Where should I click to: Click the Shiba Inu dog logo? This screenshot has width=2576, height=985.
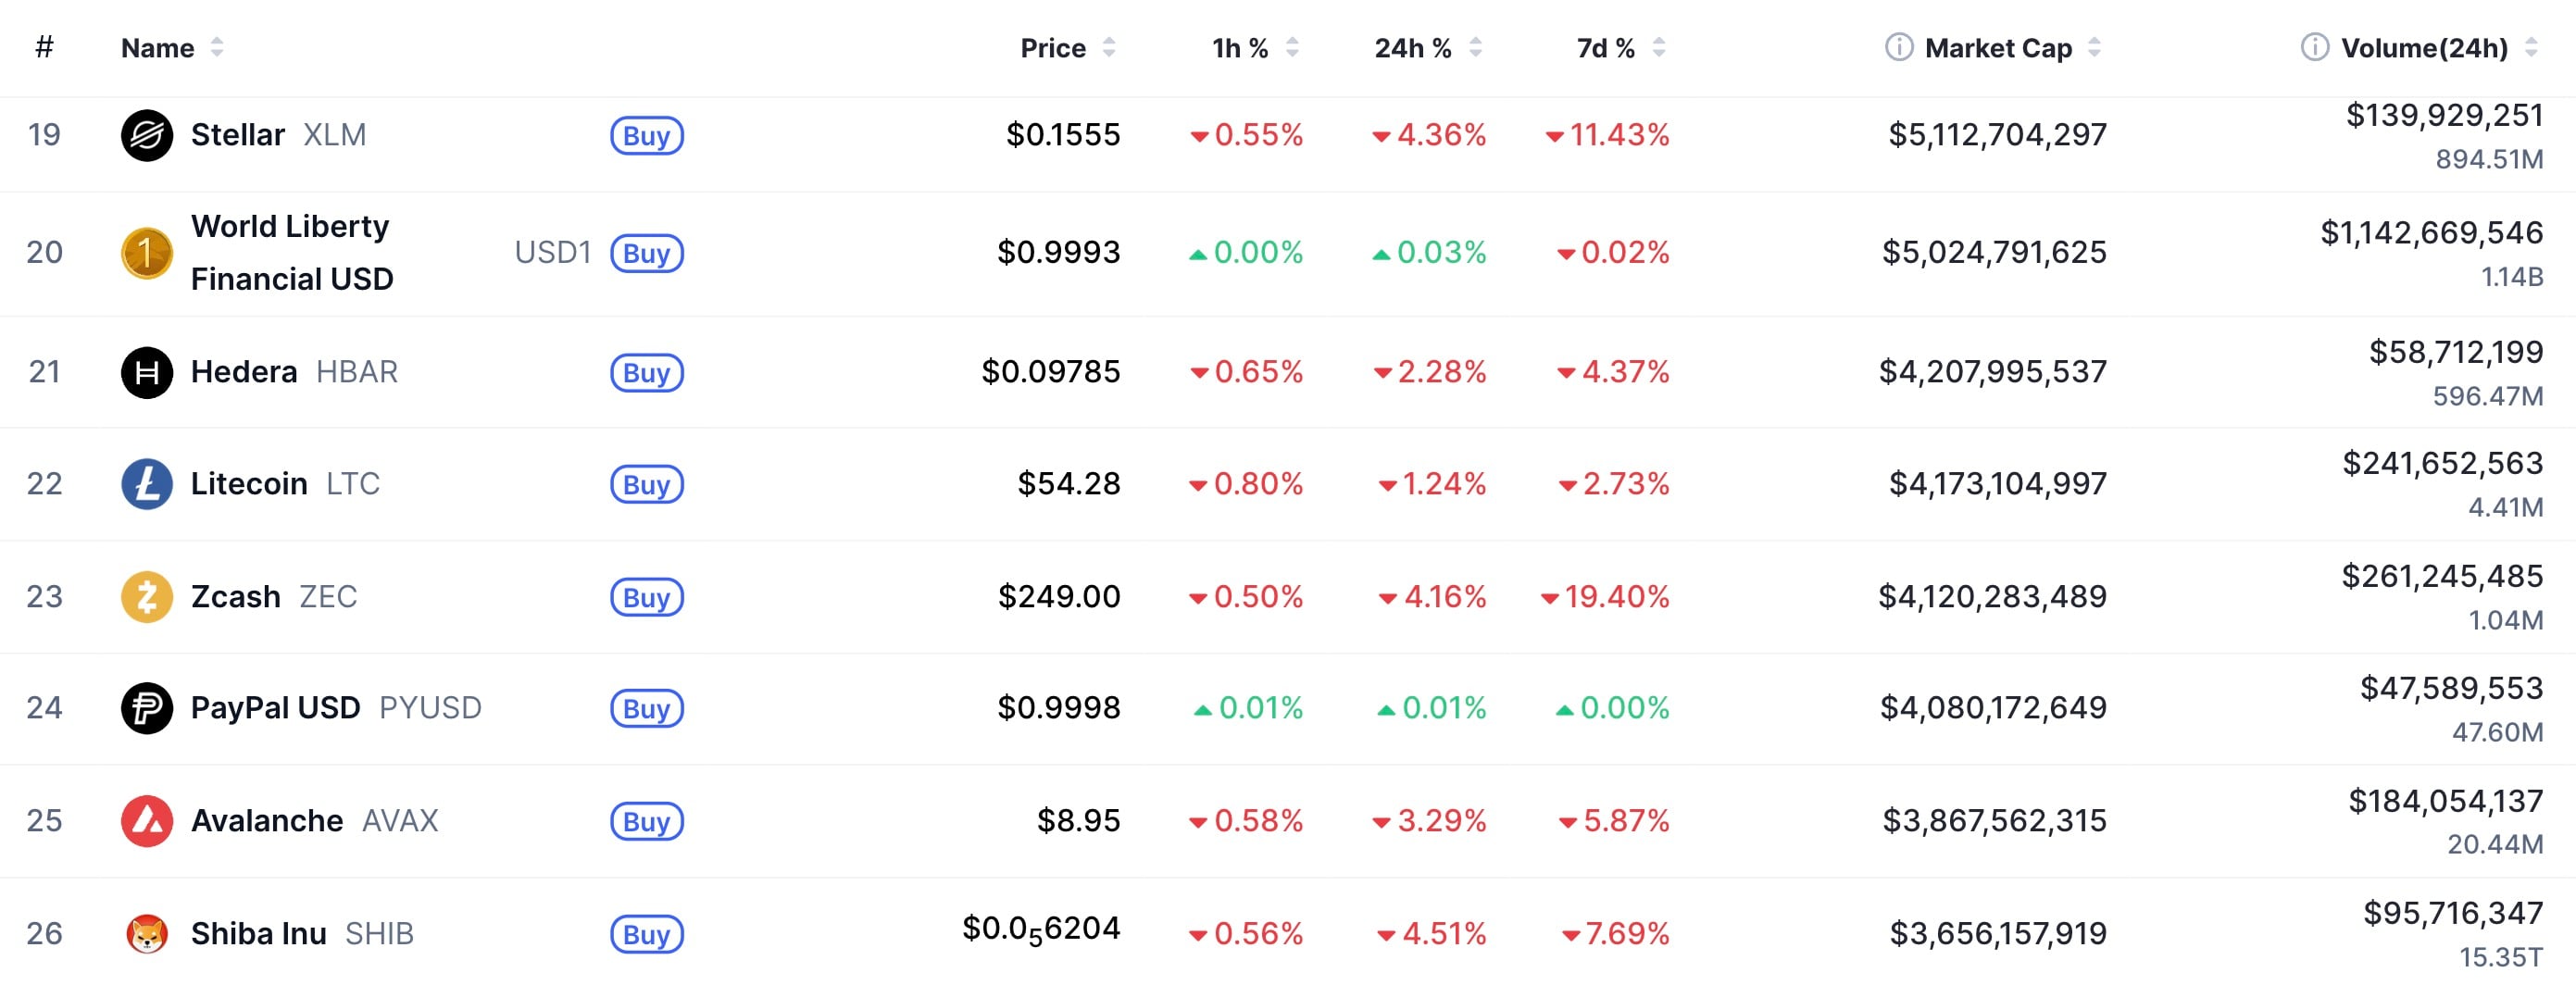[148, 933]
